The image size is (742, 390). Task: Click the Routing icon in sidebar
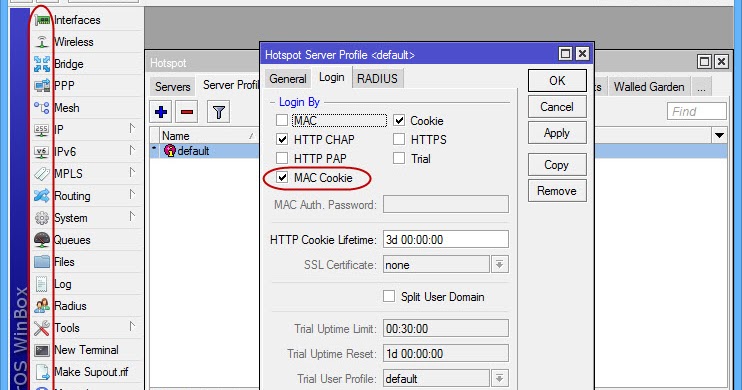tap(42, 195)
